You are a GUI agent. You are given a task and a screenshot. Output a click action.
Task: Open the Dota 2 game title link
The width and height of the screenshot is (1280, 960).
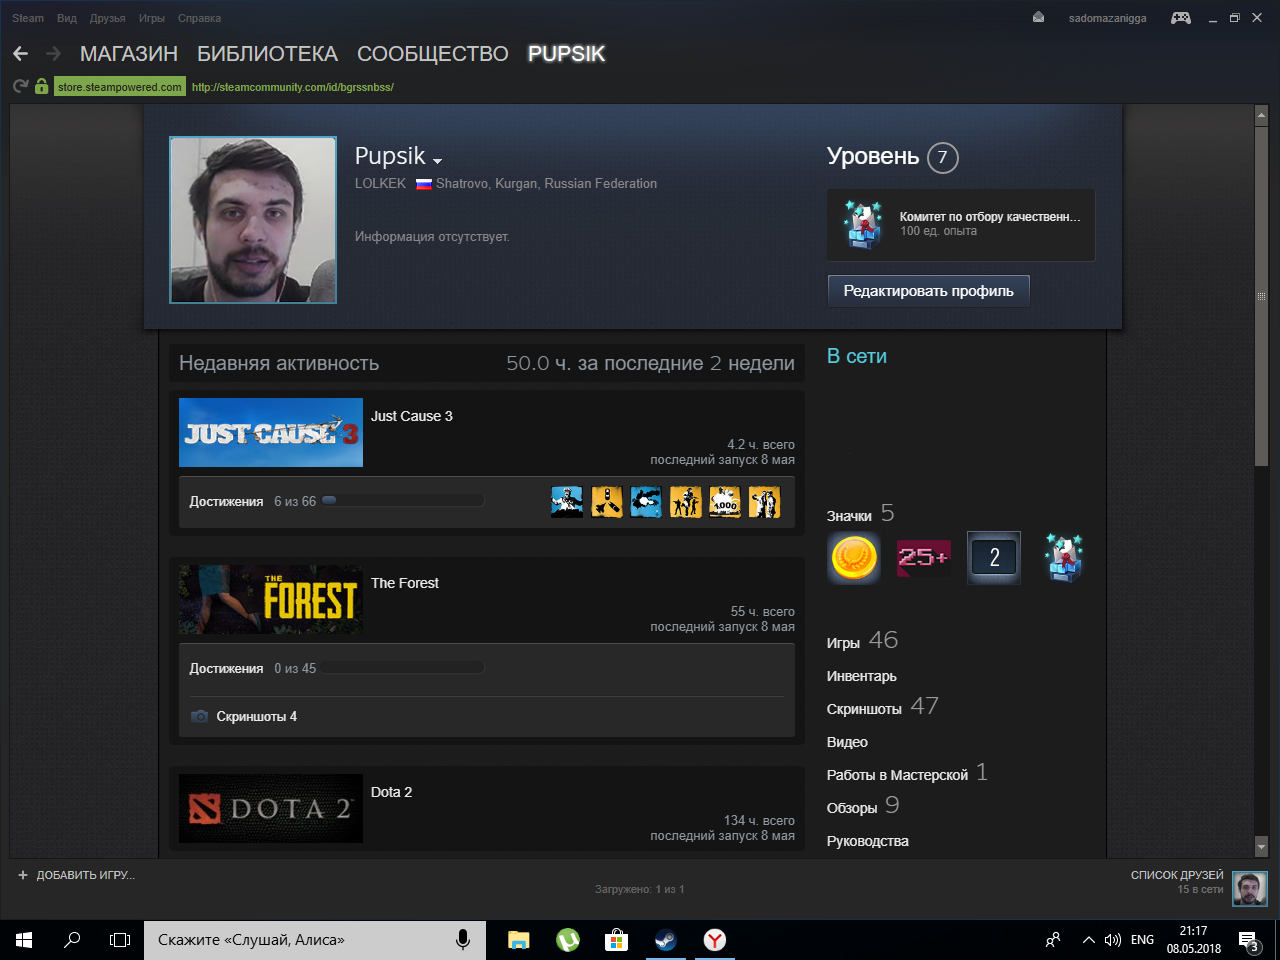tap(392, 792)
